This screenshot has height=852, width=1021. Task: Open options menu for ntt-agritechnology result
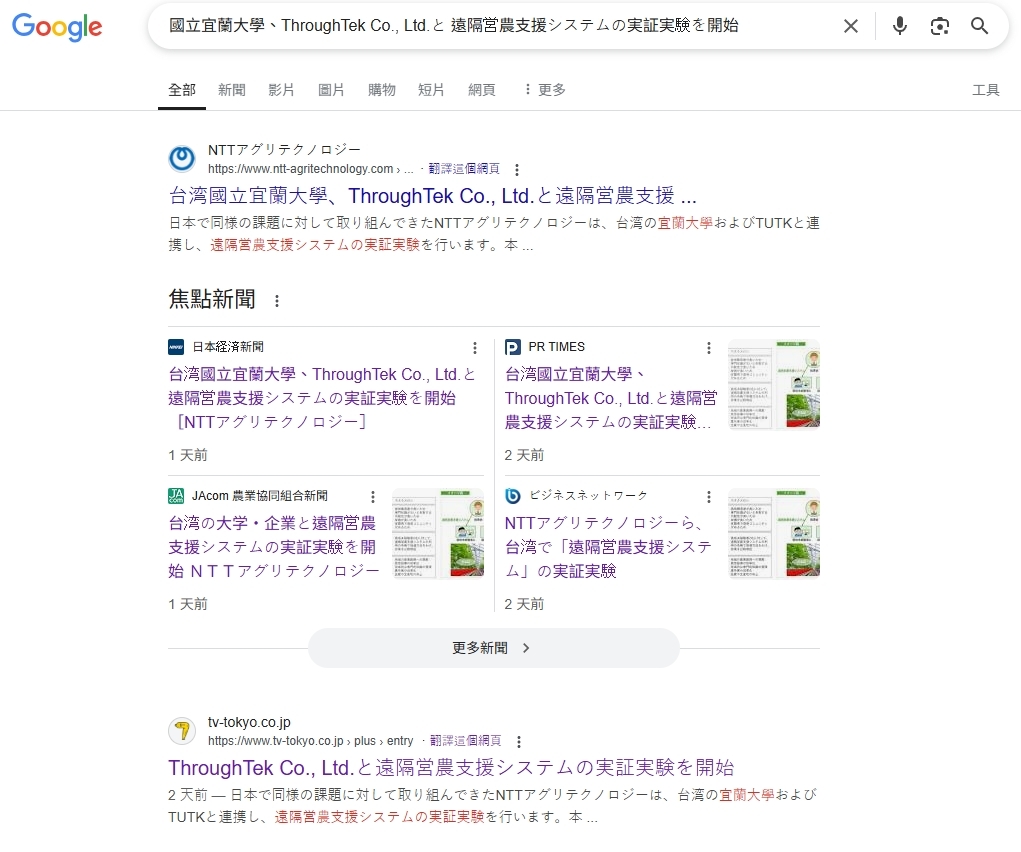517,170
